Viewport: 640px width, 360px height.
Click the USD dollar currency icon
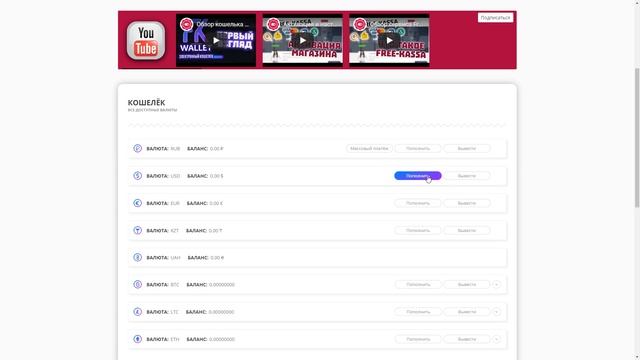pyautogui.click(x=138, y=176)
